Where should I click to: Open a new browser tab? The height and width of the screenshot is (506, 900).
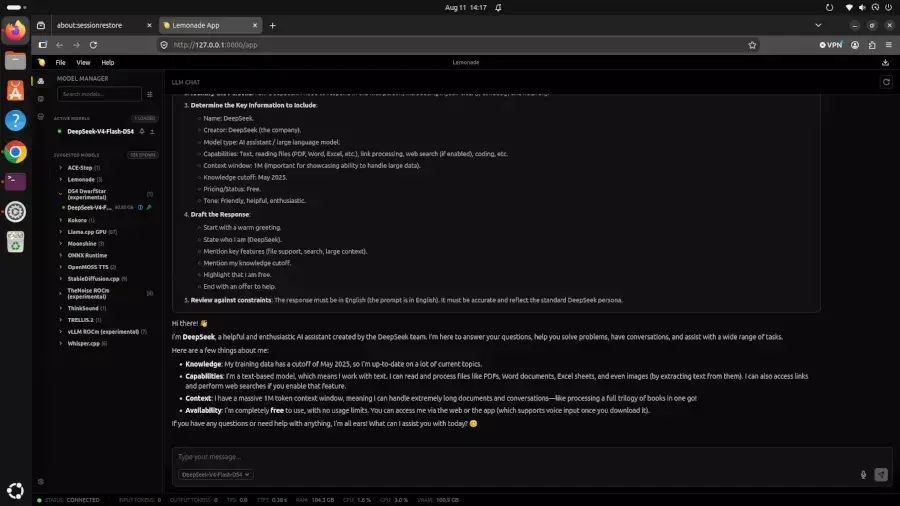pyautogui.click(x=273, y=25)
